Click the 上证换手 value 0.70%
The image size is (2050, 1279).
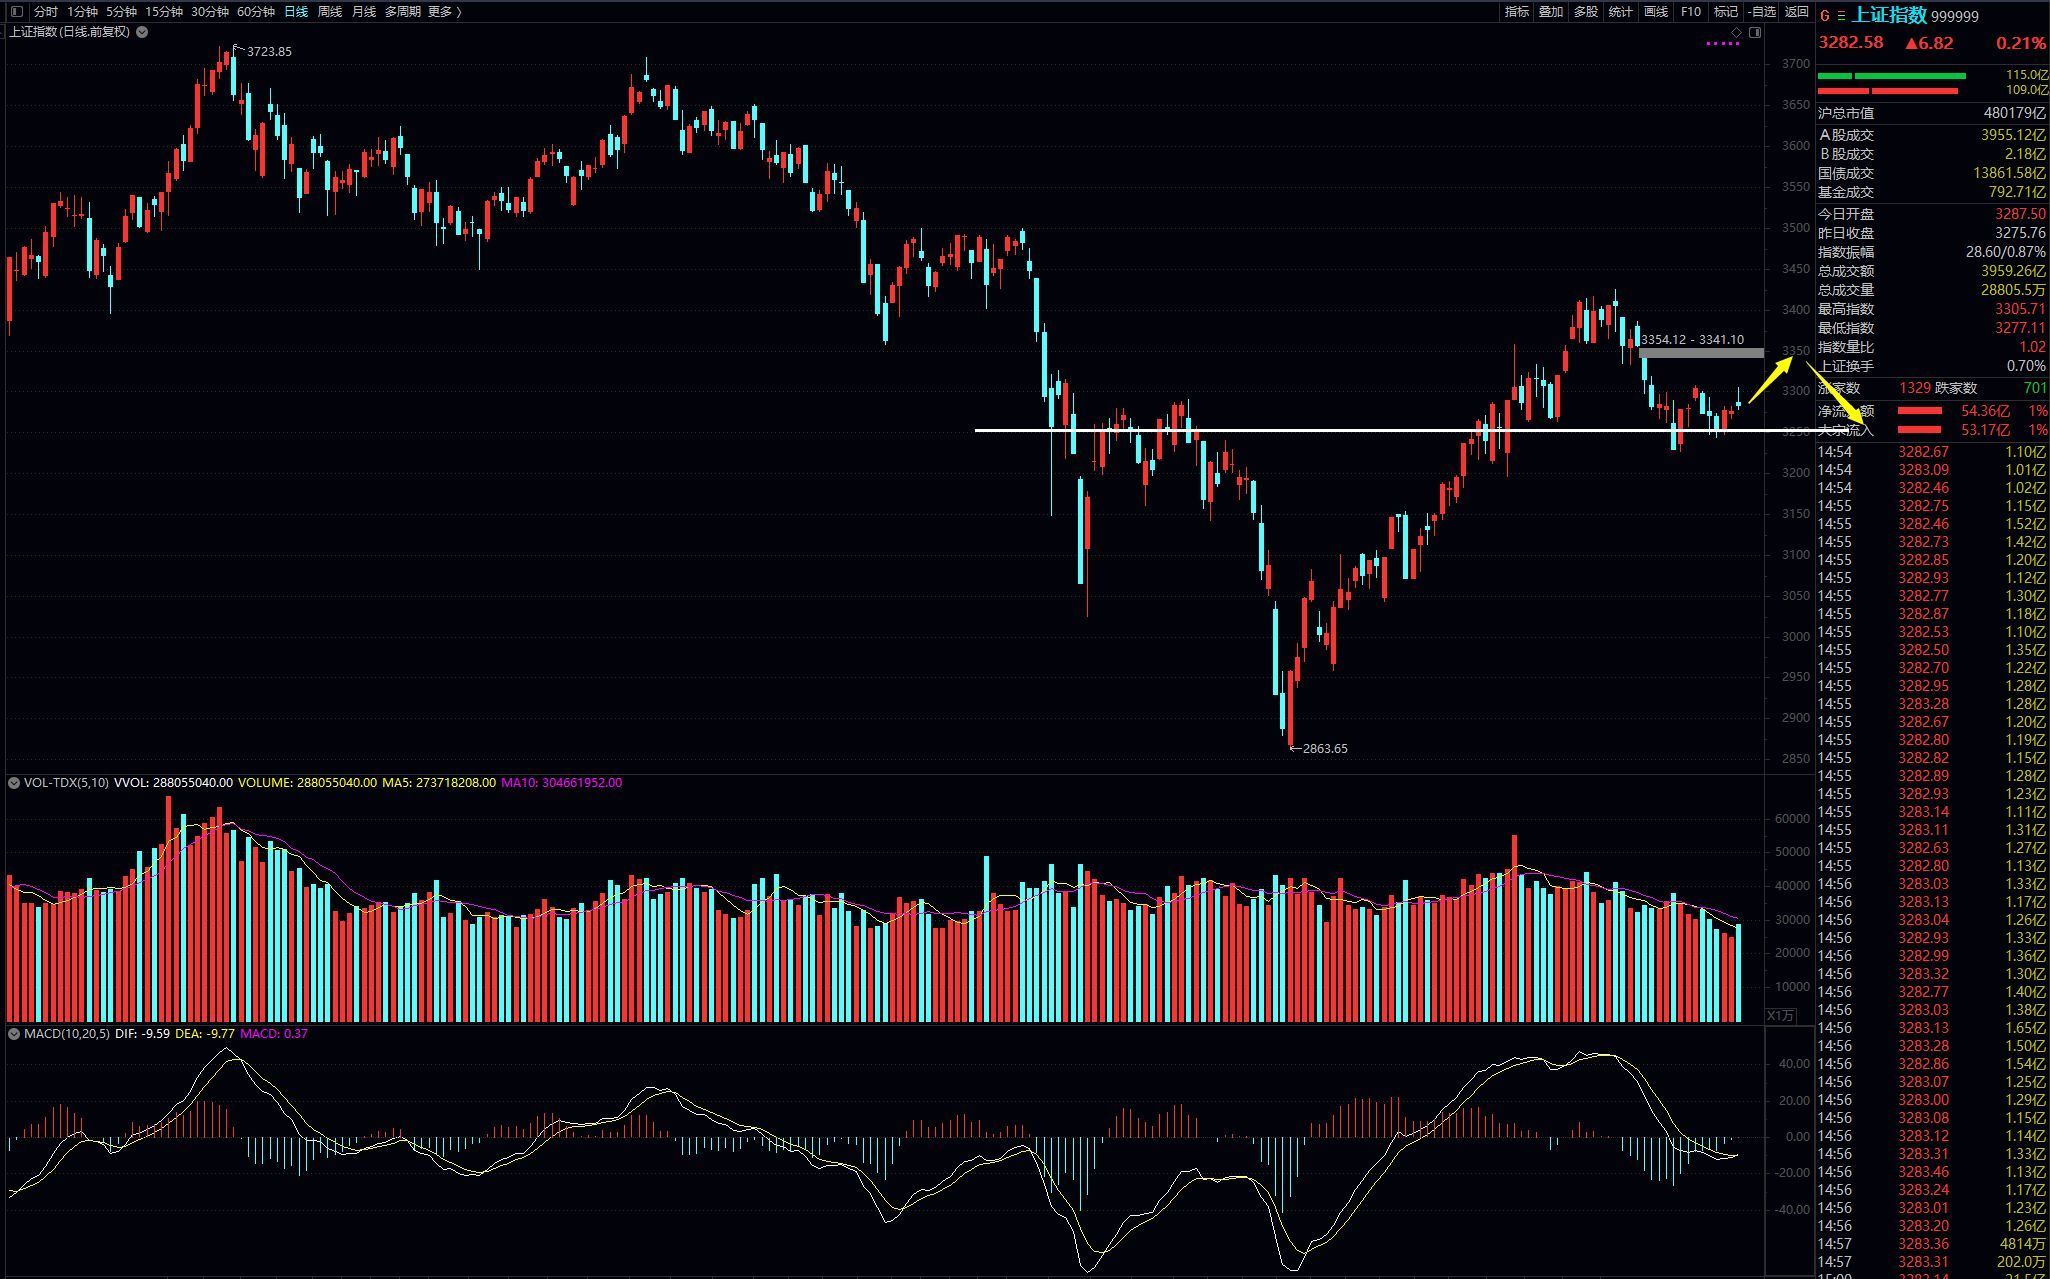(x=2026, y=366)
